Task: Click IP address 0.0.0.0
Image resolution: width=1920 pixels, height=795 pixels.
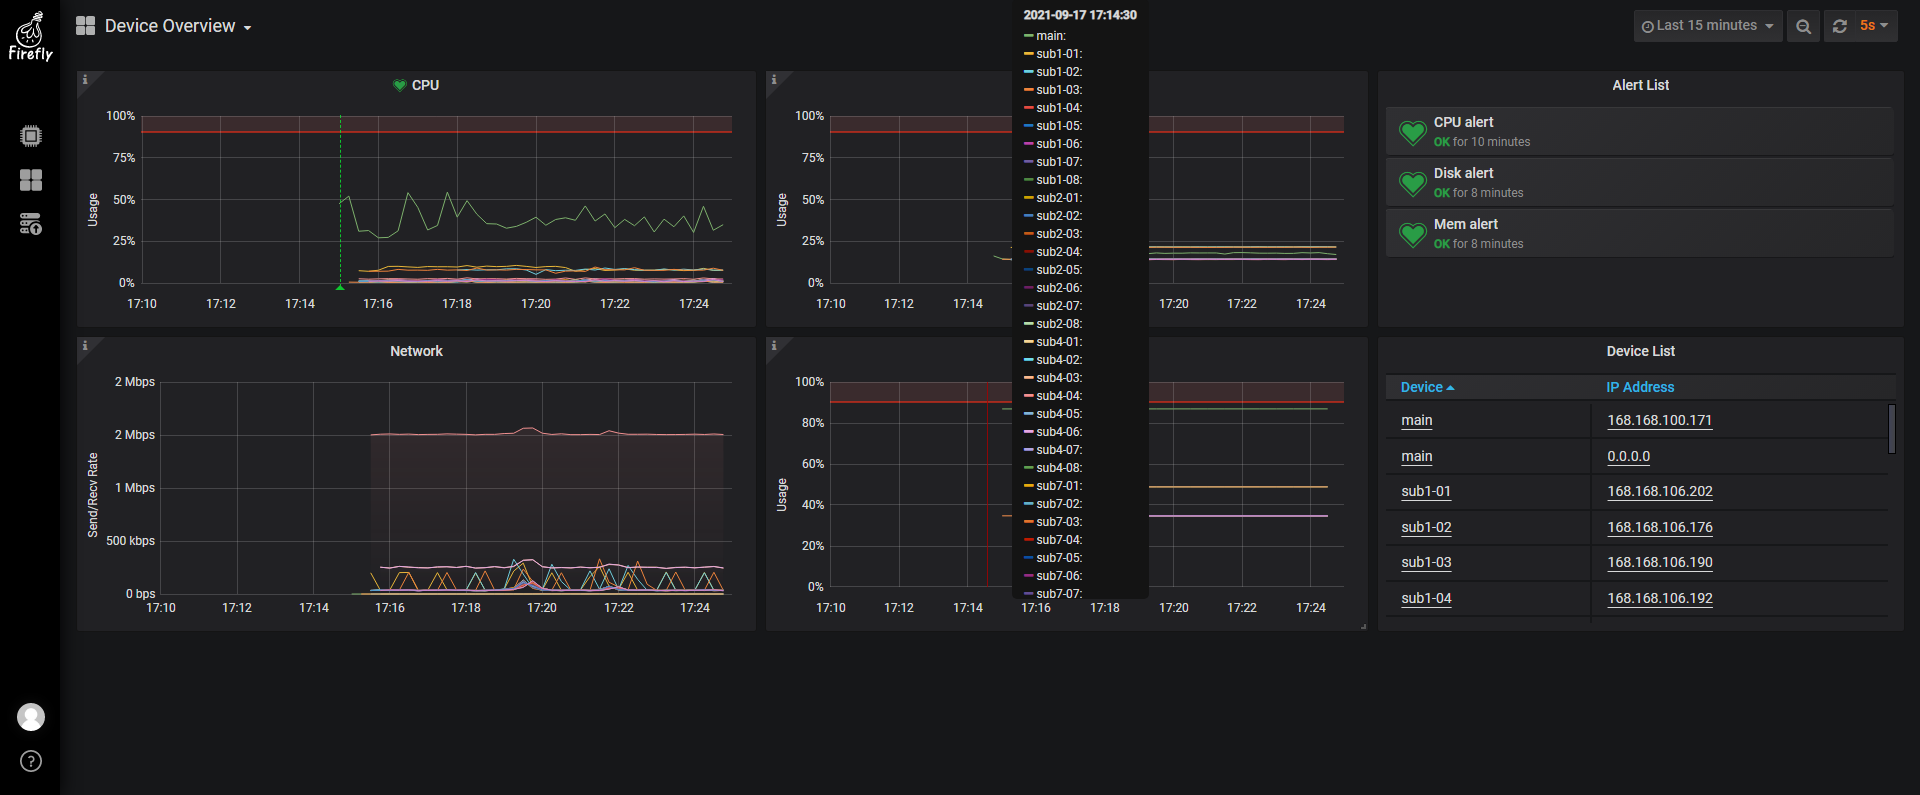Action: [x=1628, y=456]
